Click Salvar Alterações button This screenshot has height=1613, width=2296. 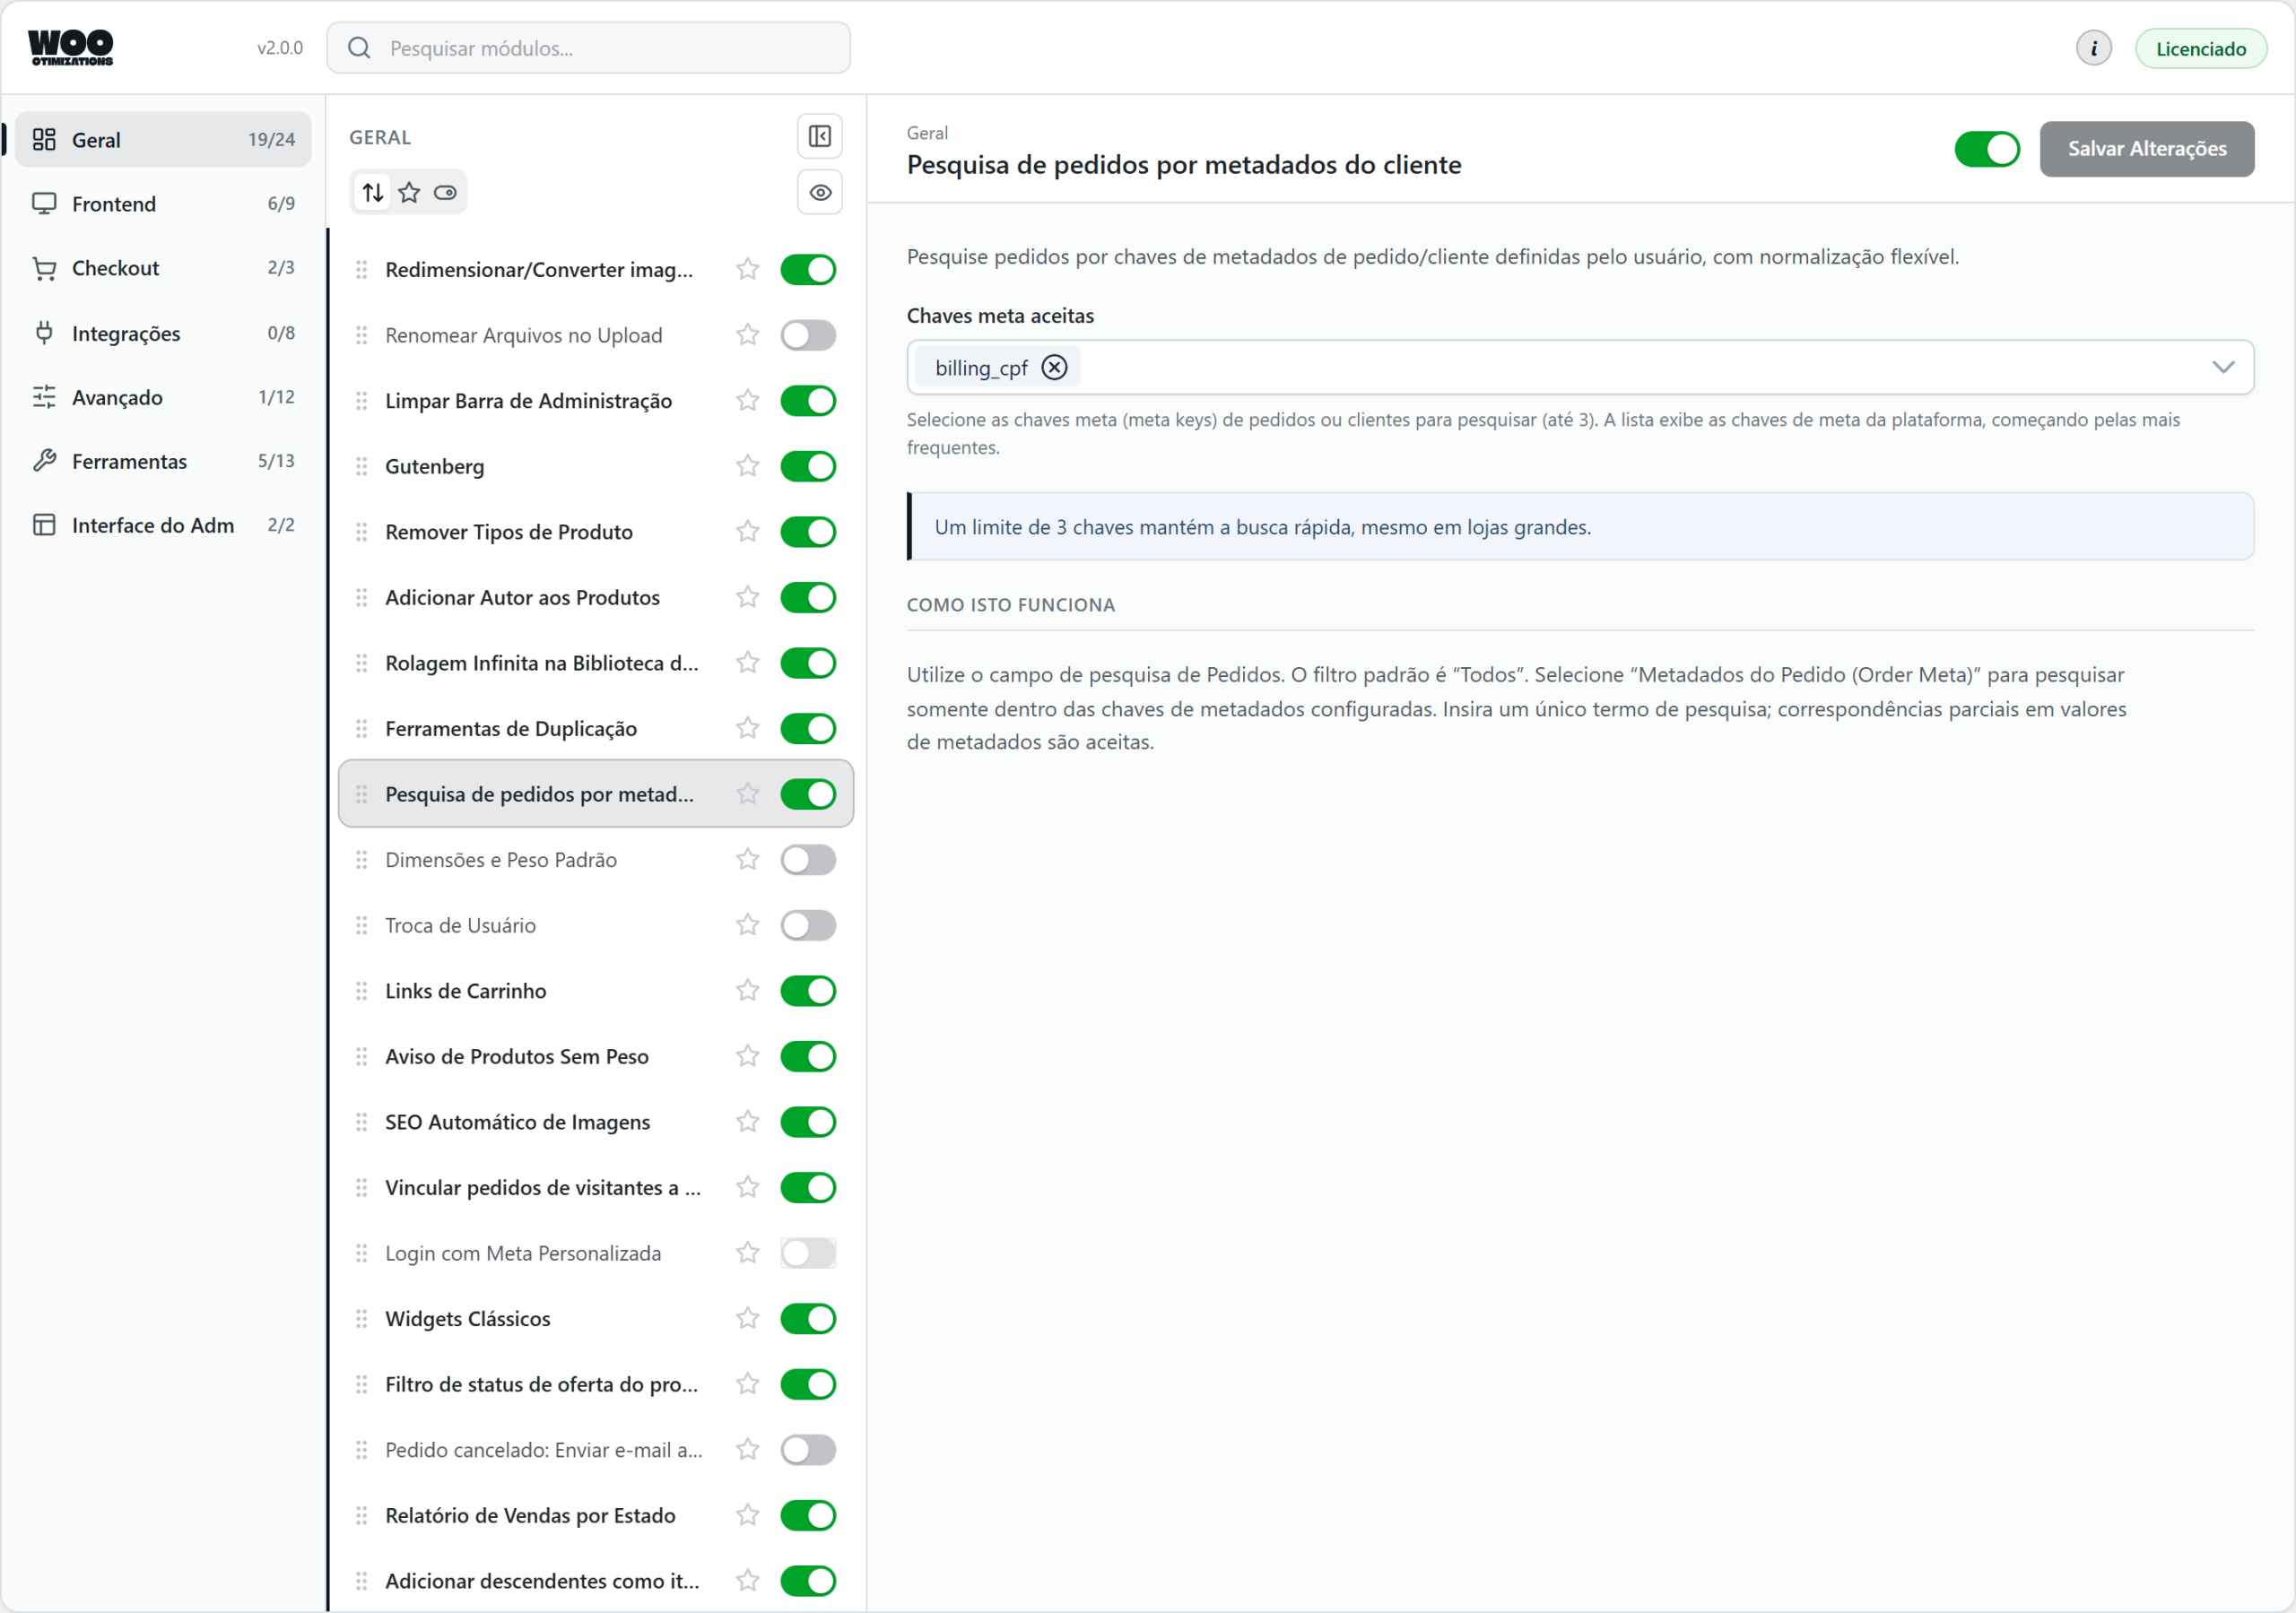(x=2146, y=148)
